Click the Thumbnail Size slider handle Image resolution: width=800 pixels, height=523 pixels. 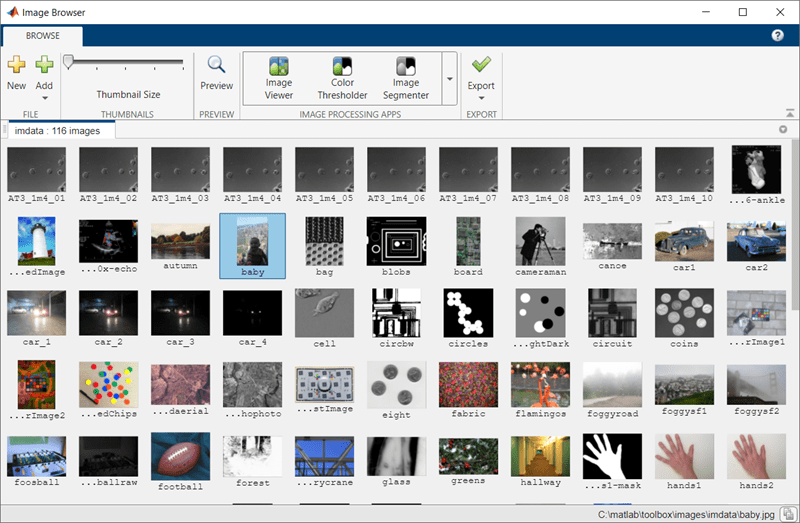click(x=68, y=62)
